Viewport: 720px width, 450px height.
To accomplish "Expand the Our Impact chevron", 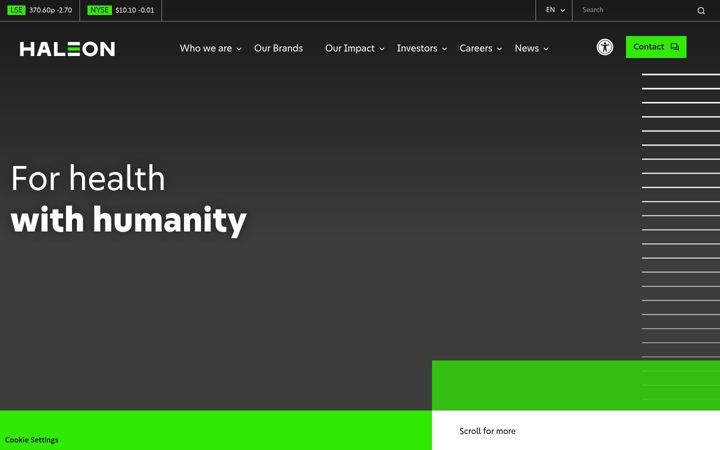I will coord(382,49).
